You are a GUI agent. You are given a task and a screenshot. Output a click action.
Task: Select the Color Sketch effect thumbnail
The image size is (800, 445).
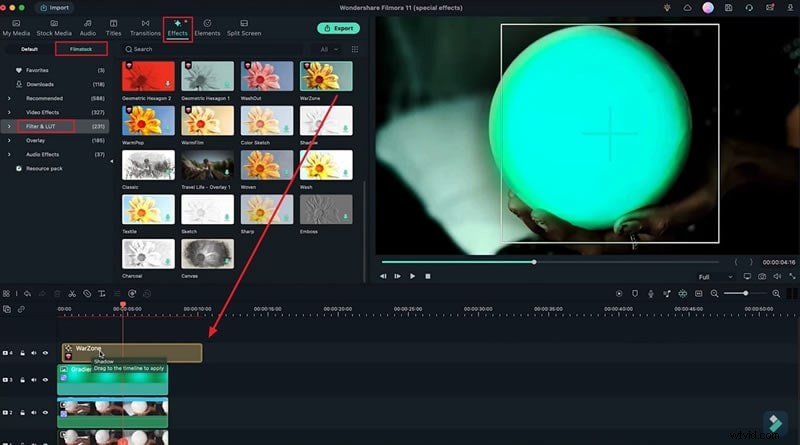[x=267, y=120]
